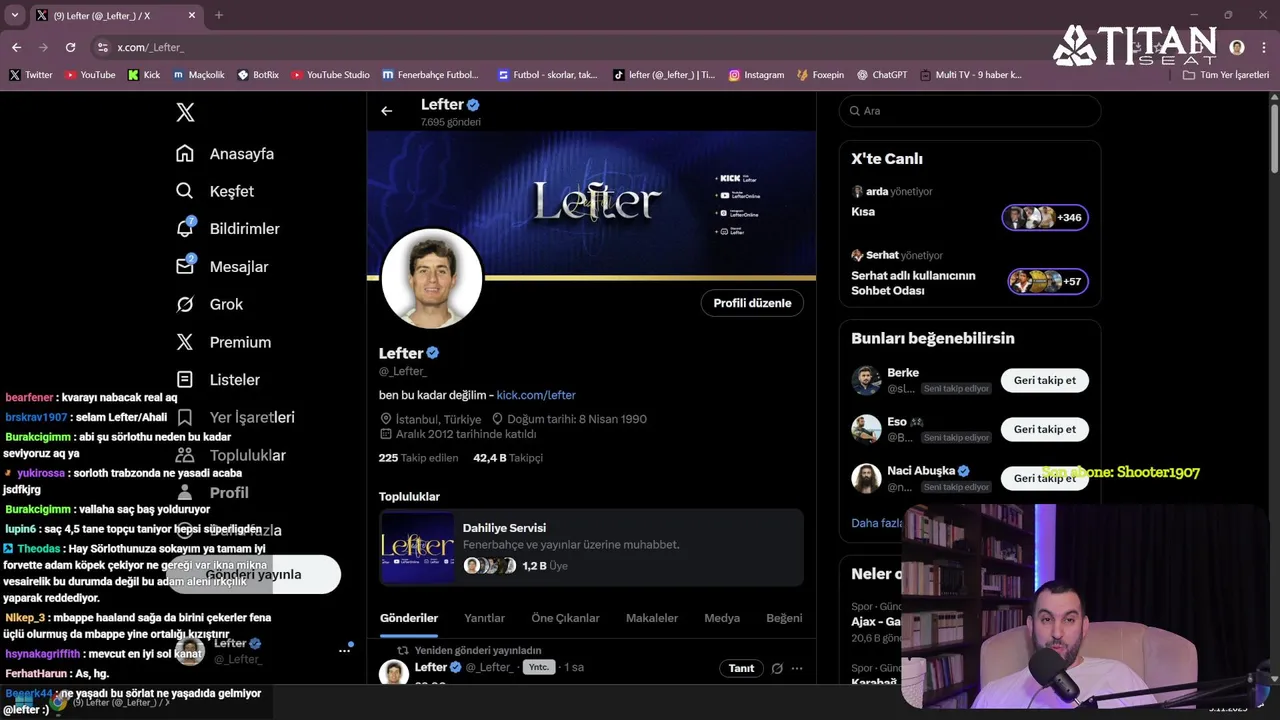Select Yanıtlar tab
Image resolution: width=1280 pixels, height=720 pixels.
click(484, 618)
